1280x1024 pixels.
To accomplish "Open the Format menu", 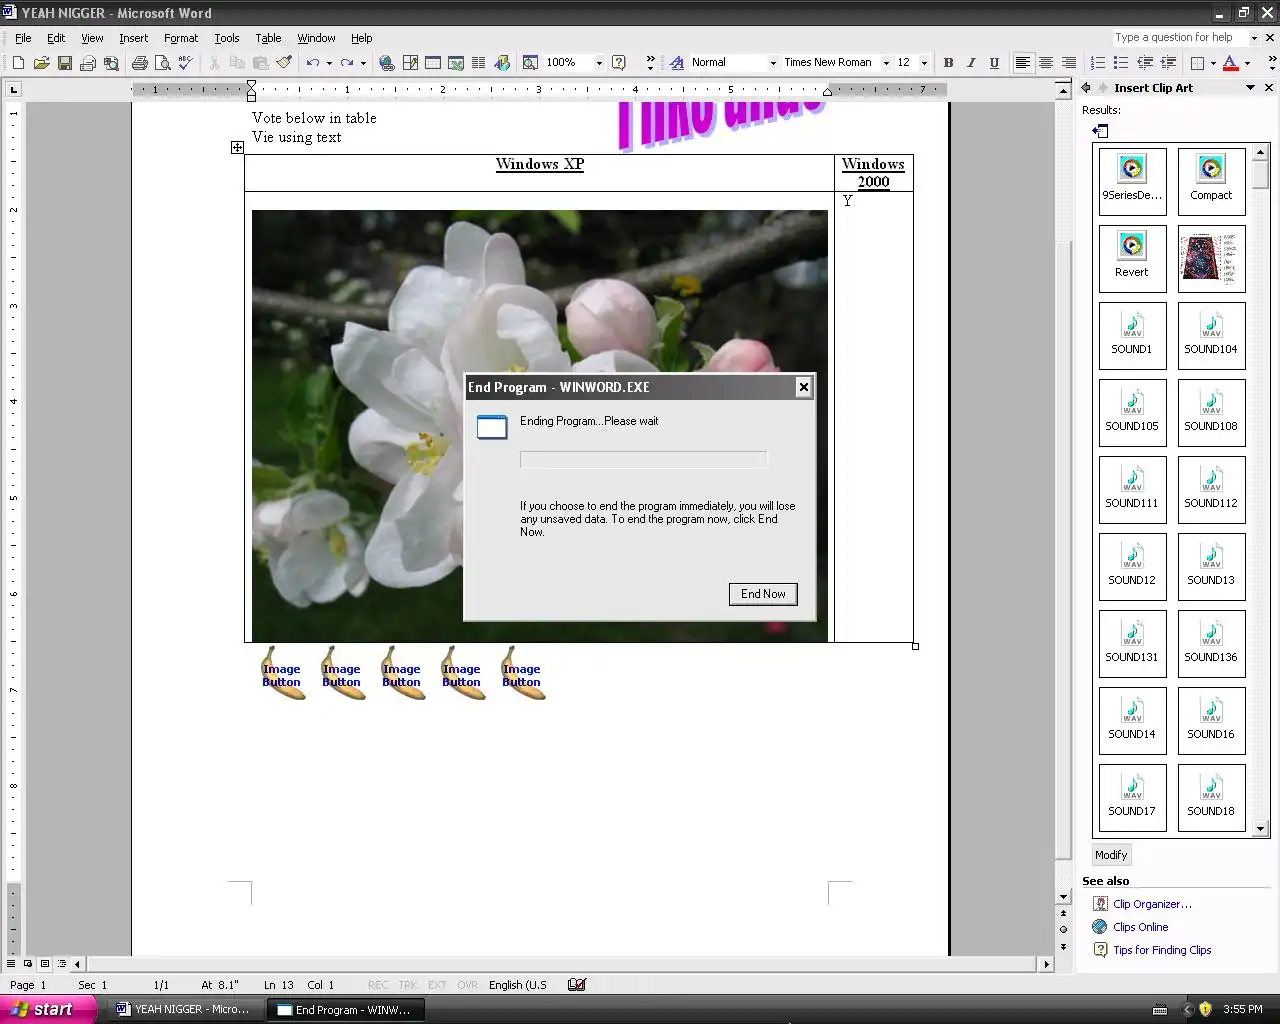I will click(181, 38).
